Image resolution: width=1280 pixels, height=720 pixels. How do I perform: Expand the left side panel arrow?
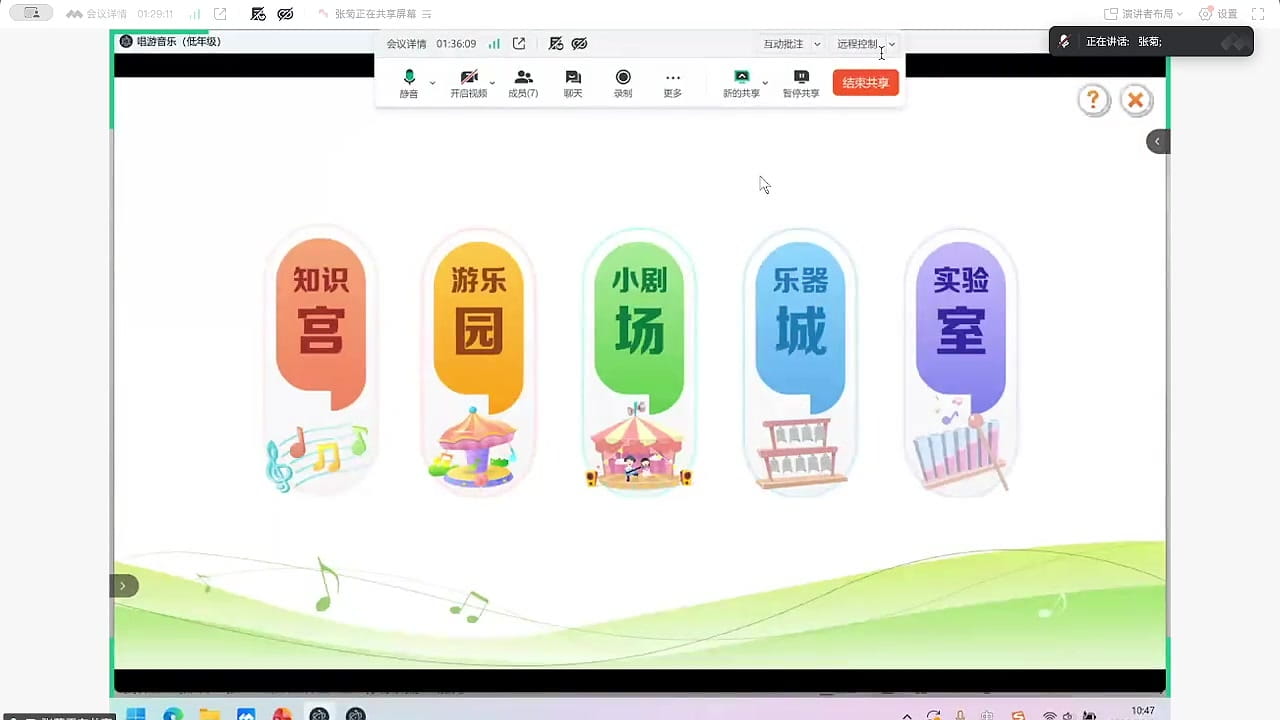pyautogui.click(x=123, y=586)
